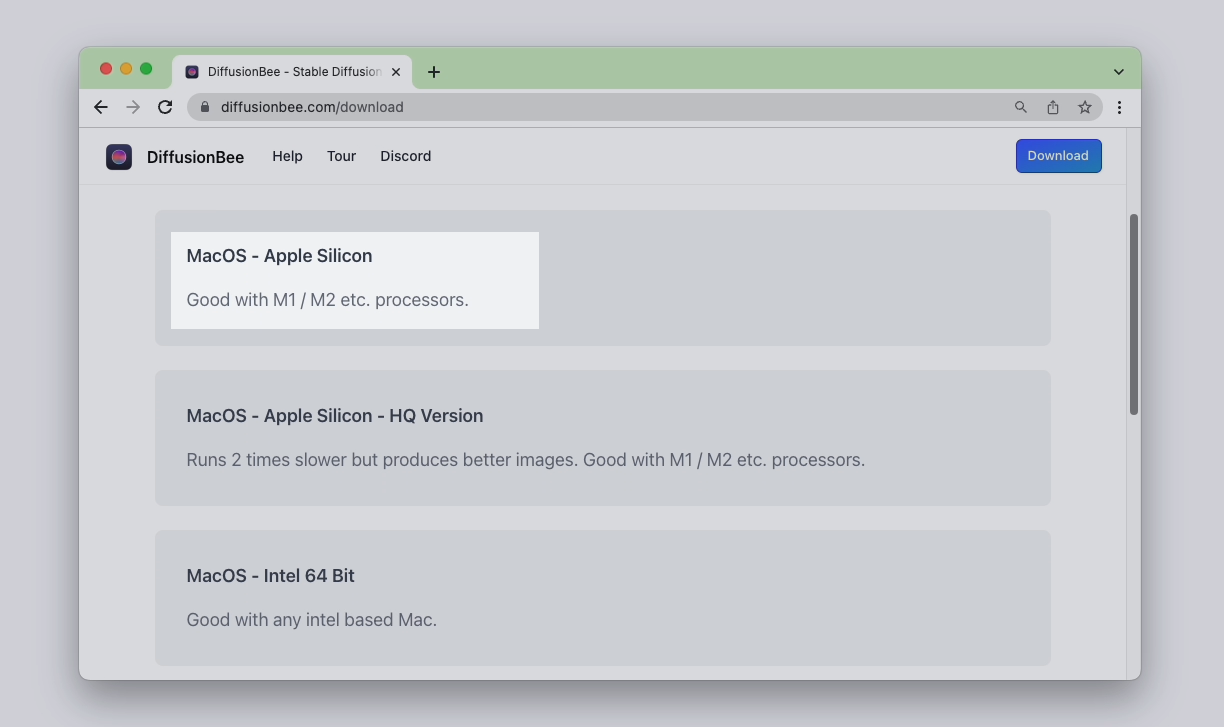
Task: Click the magnifier icon in address bar
Action: point(1021,107)
